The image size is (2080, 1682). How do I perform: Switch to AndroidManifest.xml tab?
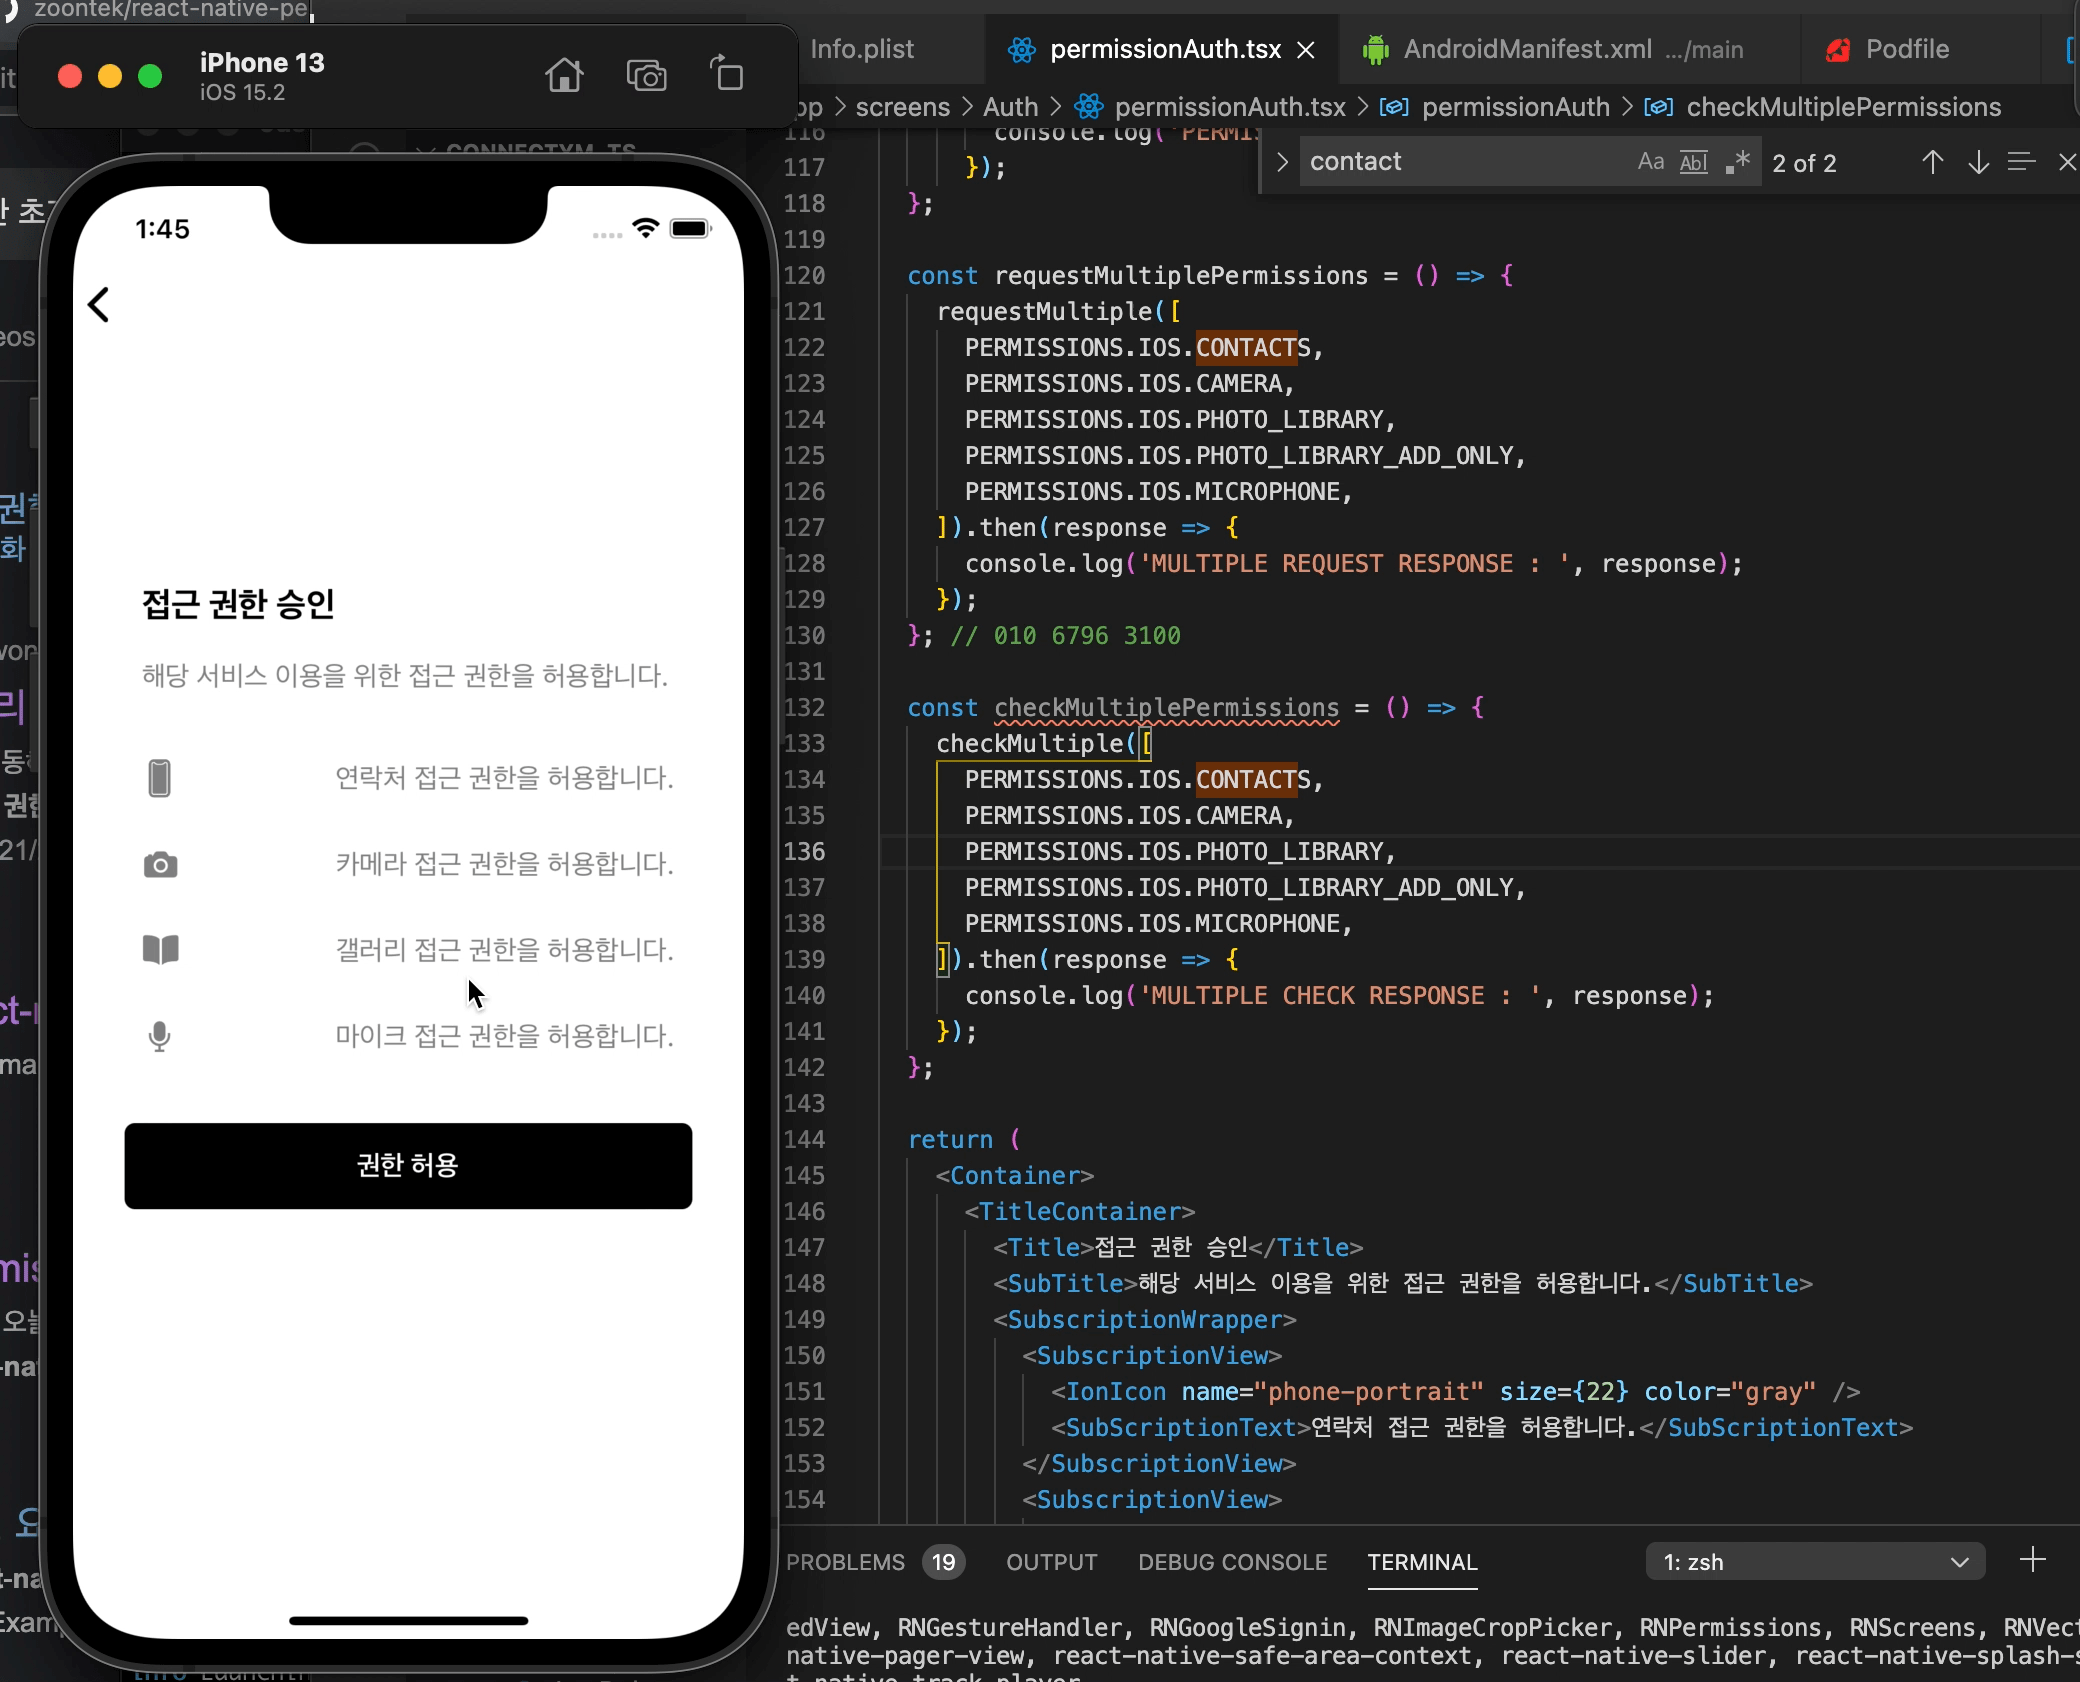click(1526, 49)
